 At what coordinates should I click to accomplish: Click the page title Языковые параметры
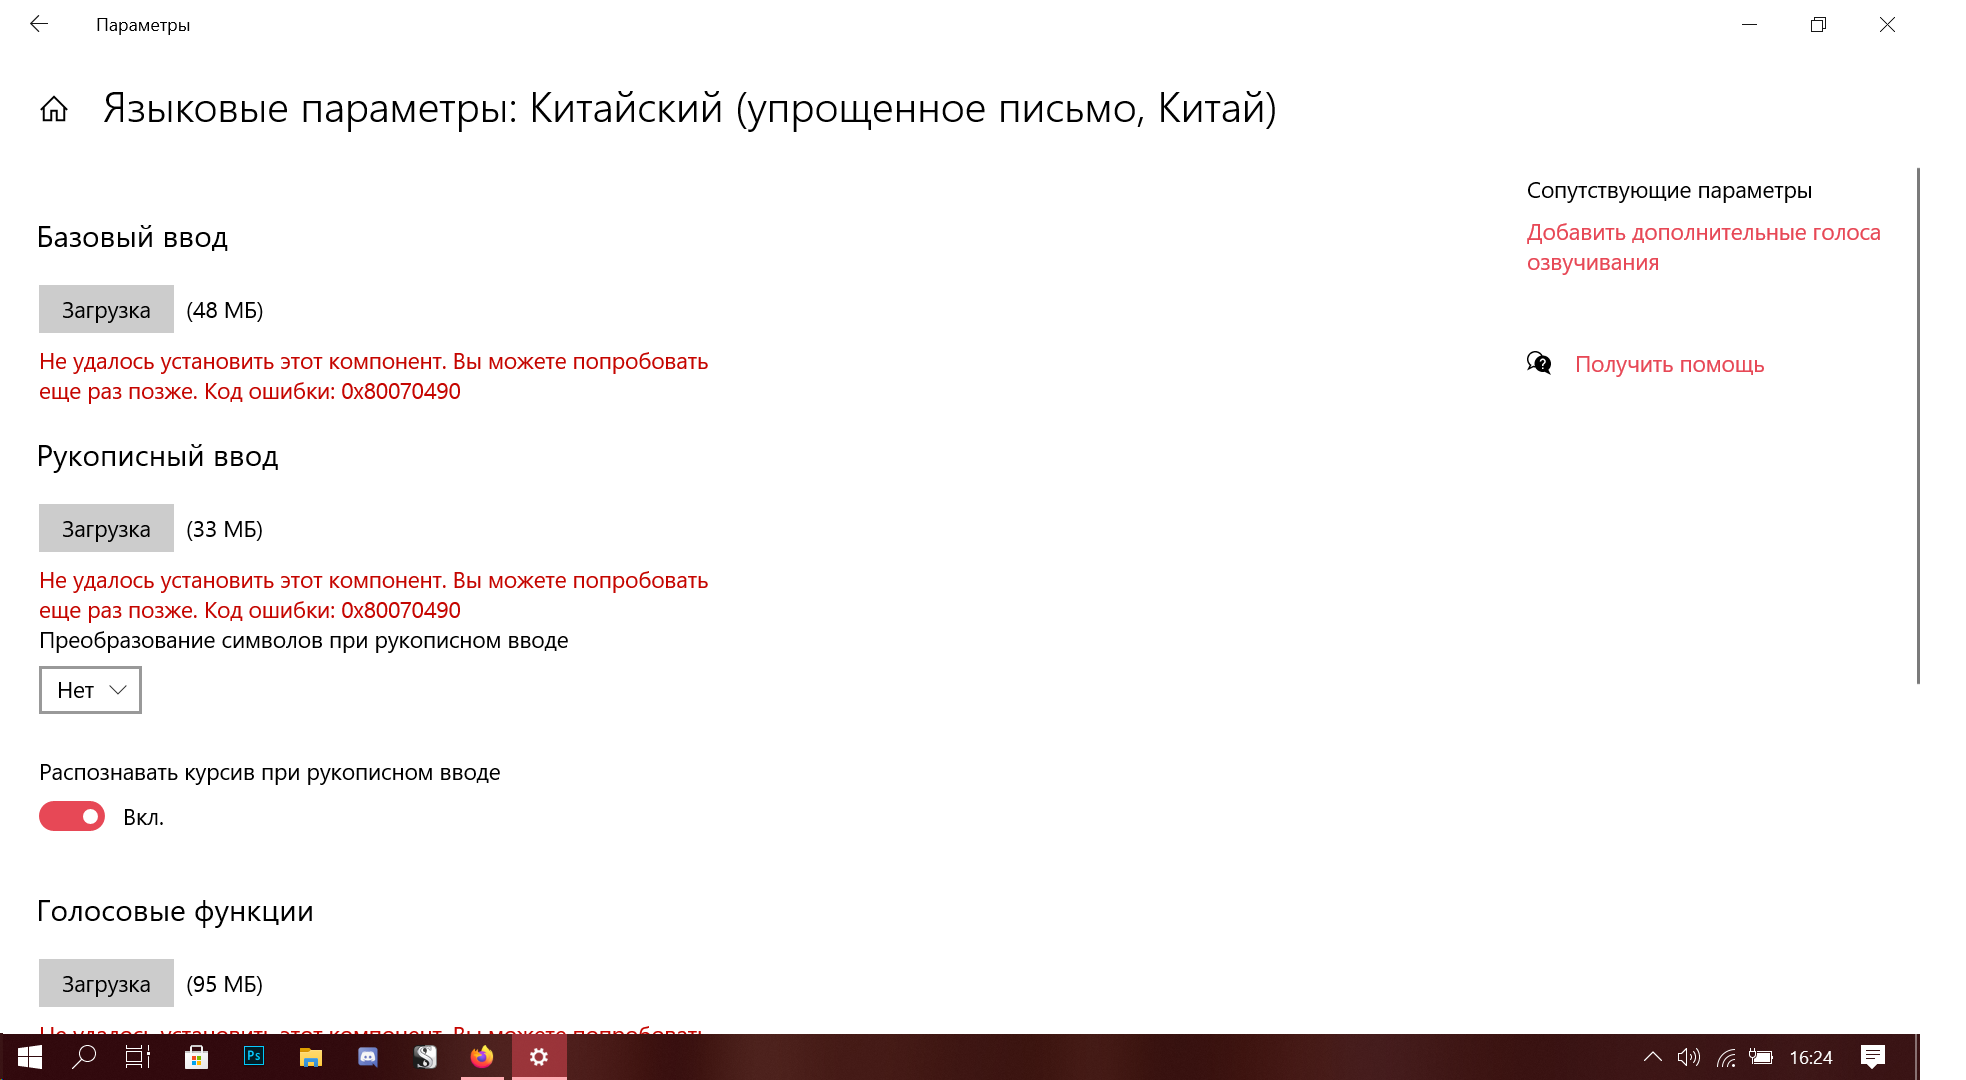690,108
